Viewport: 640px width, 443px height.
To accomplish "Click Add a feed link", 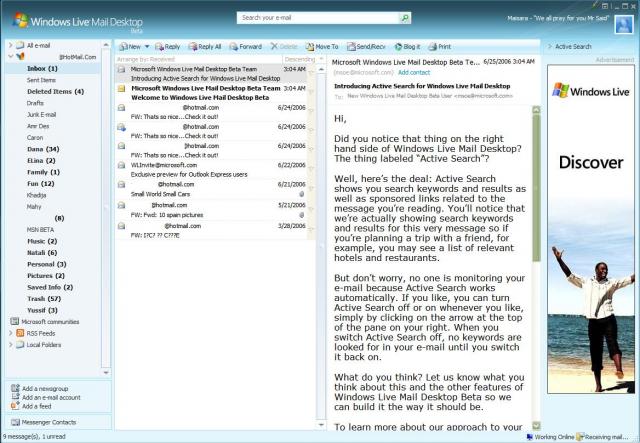I will (x=36, y=407).
